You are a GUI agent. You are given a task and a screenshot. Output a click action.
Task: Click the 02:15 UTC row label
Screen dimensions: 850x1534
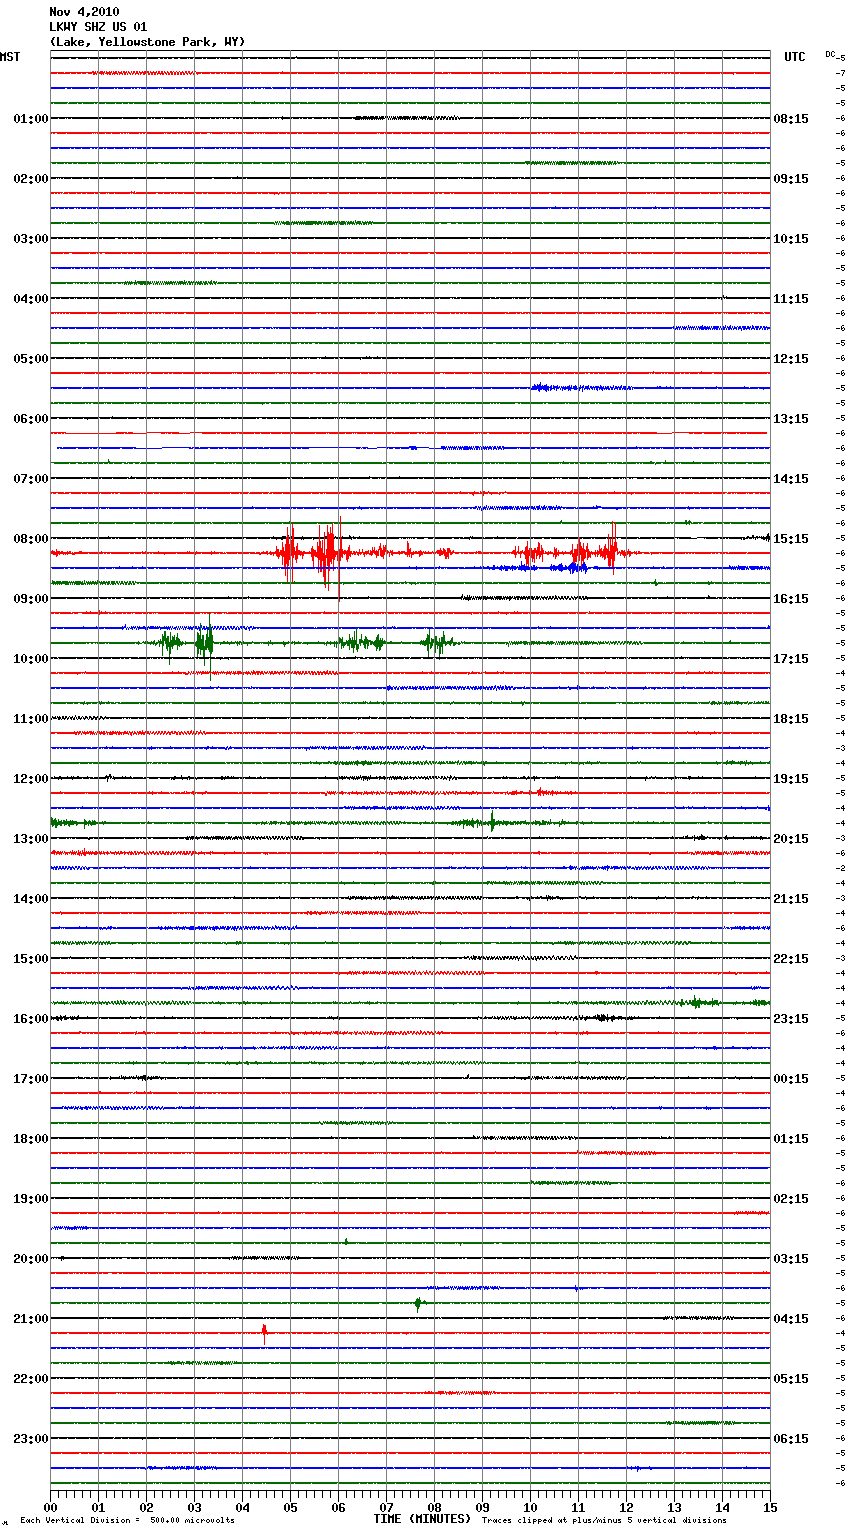(x=791, y=1199)
